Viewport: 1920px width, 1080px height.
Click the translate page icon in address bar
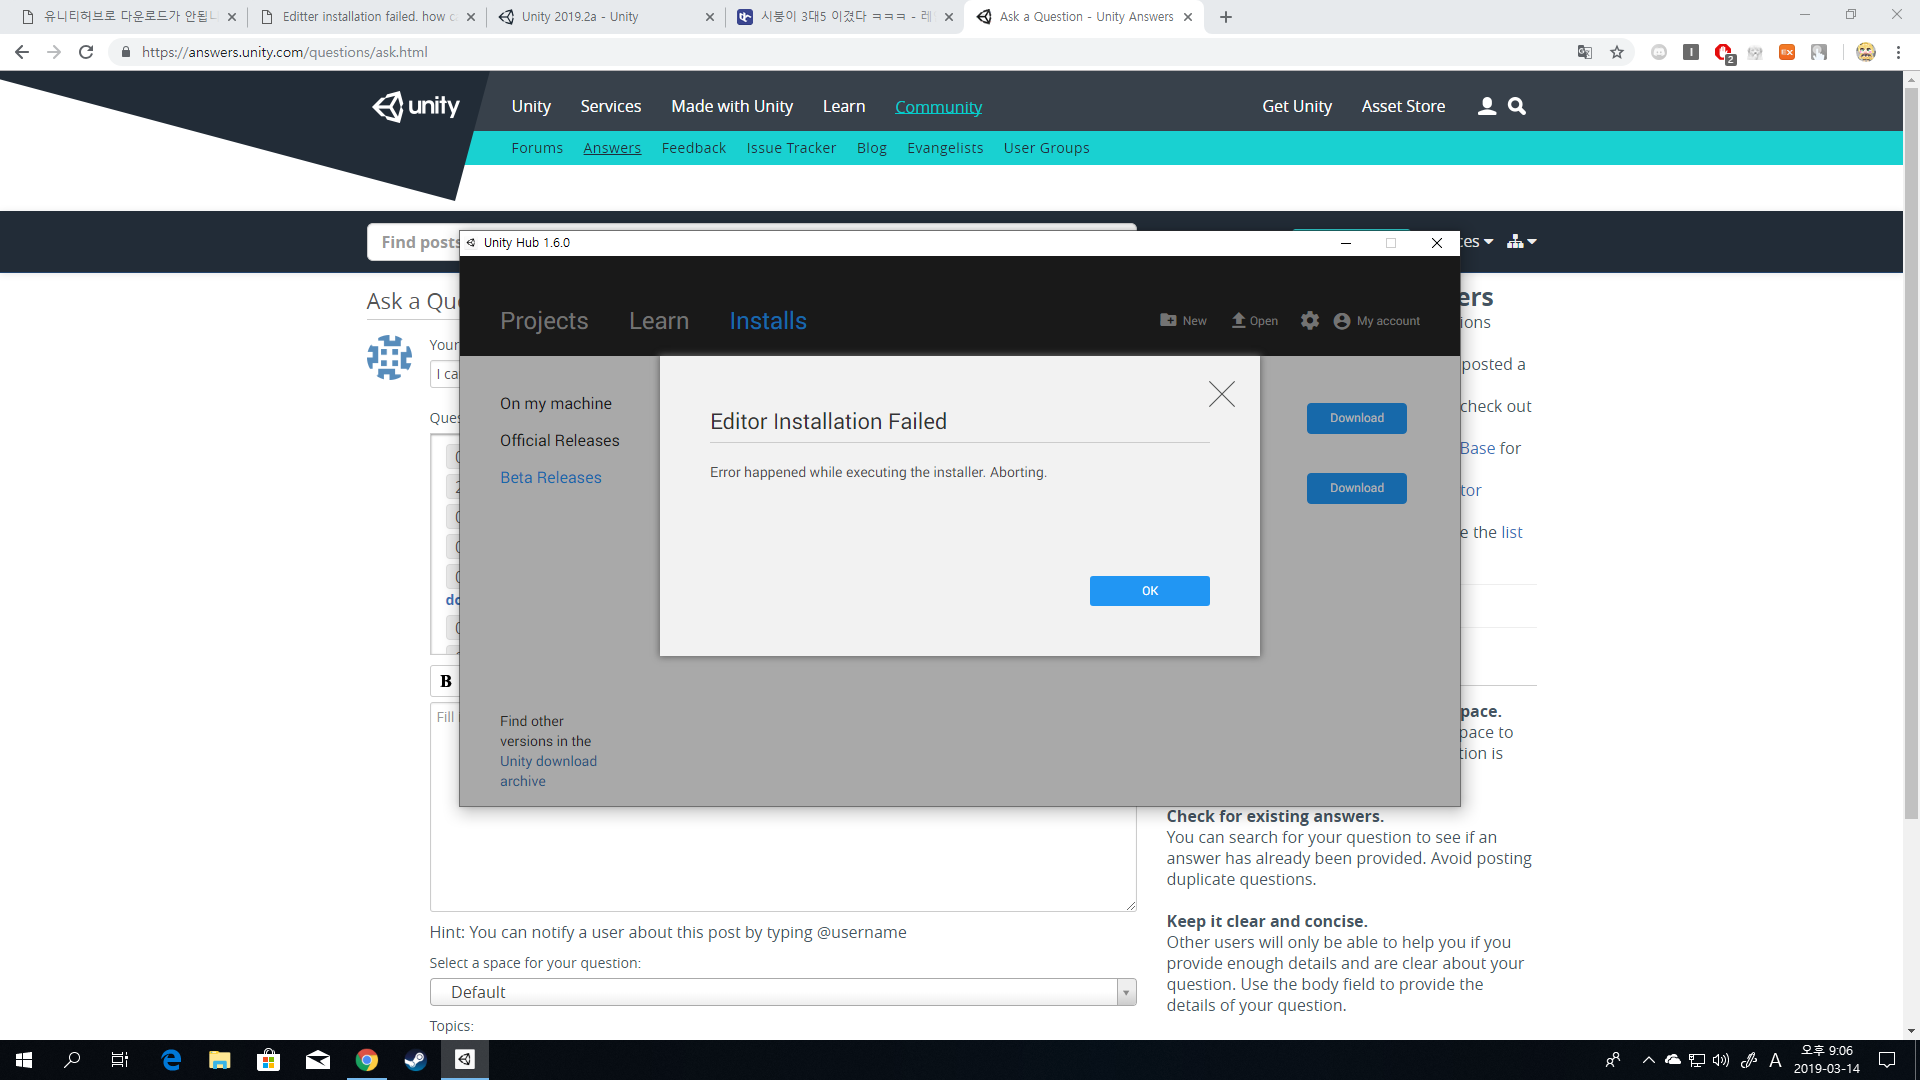[x=1585, y=52]
